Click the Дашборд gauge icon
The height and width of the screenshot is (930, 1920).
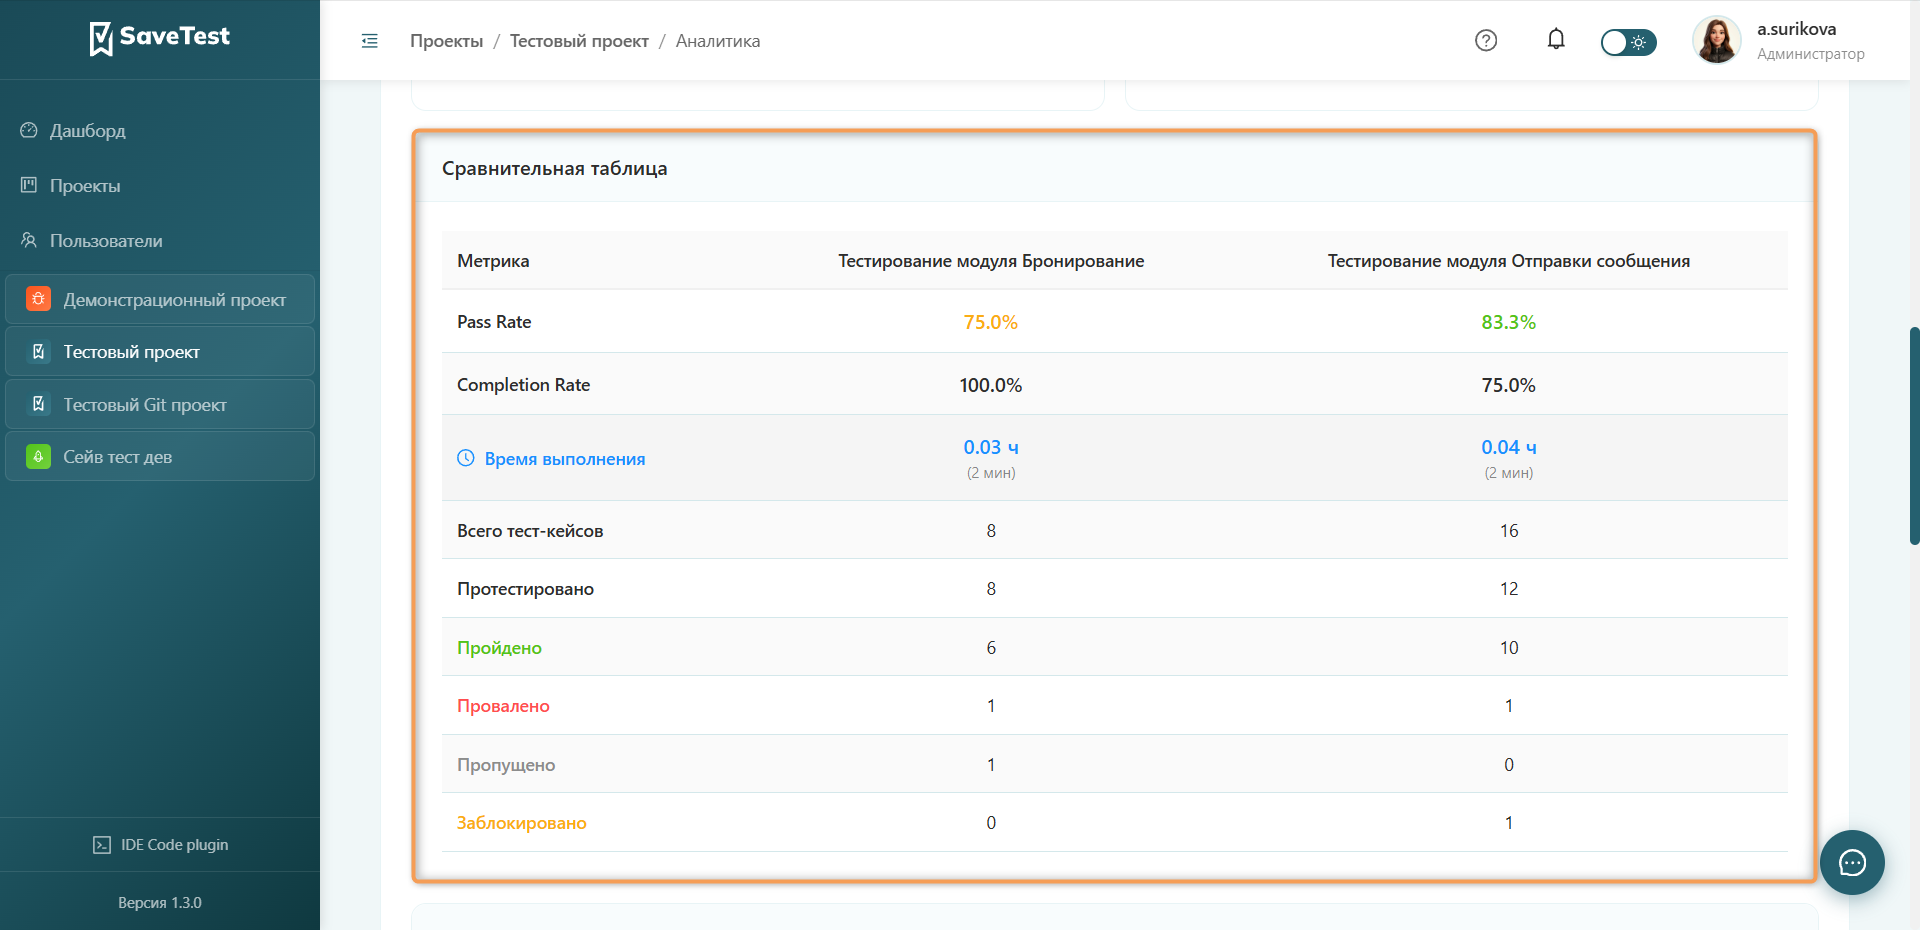click(29, 130)
